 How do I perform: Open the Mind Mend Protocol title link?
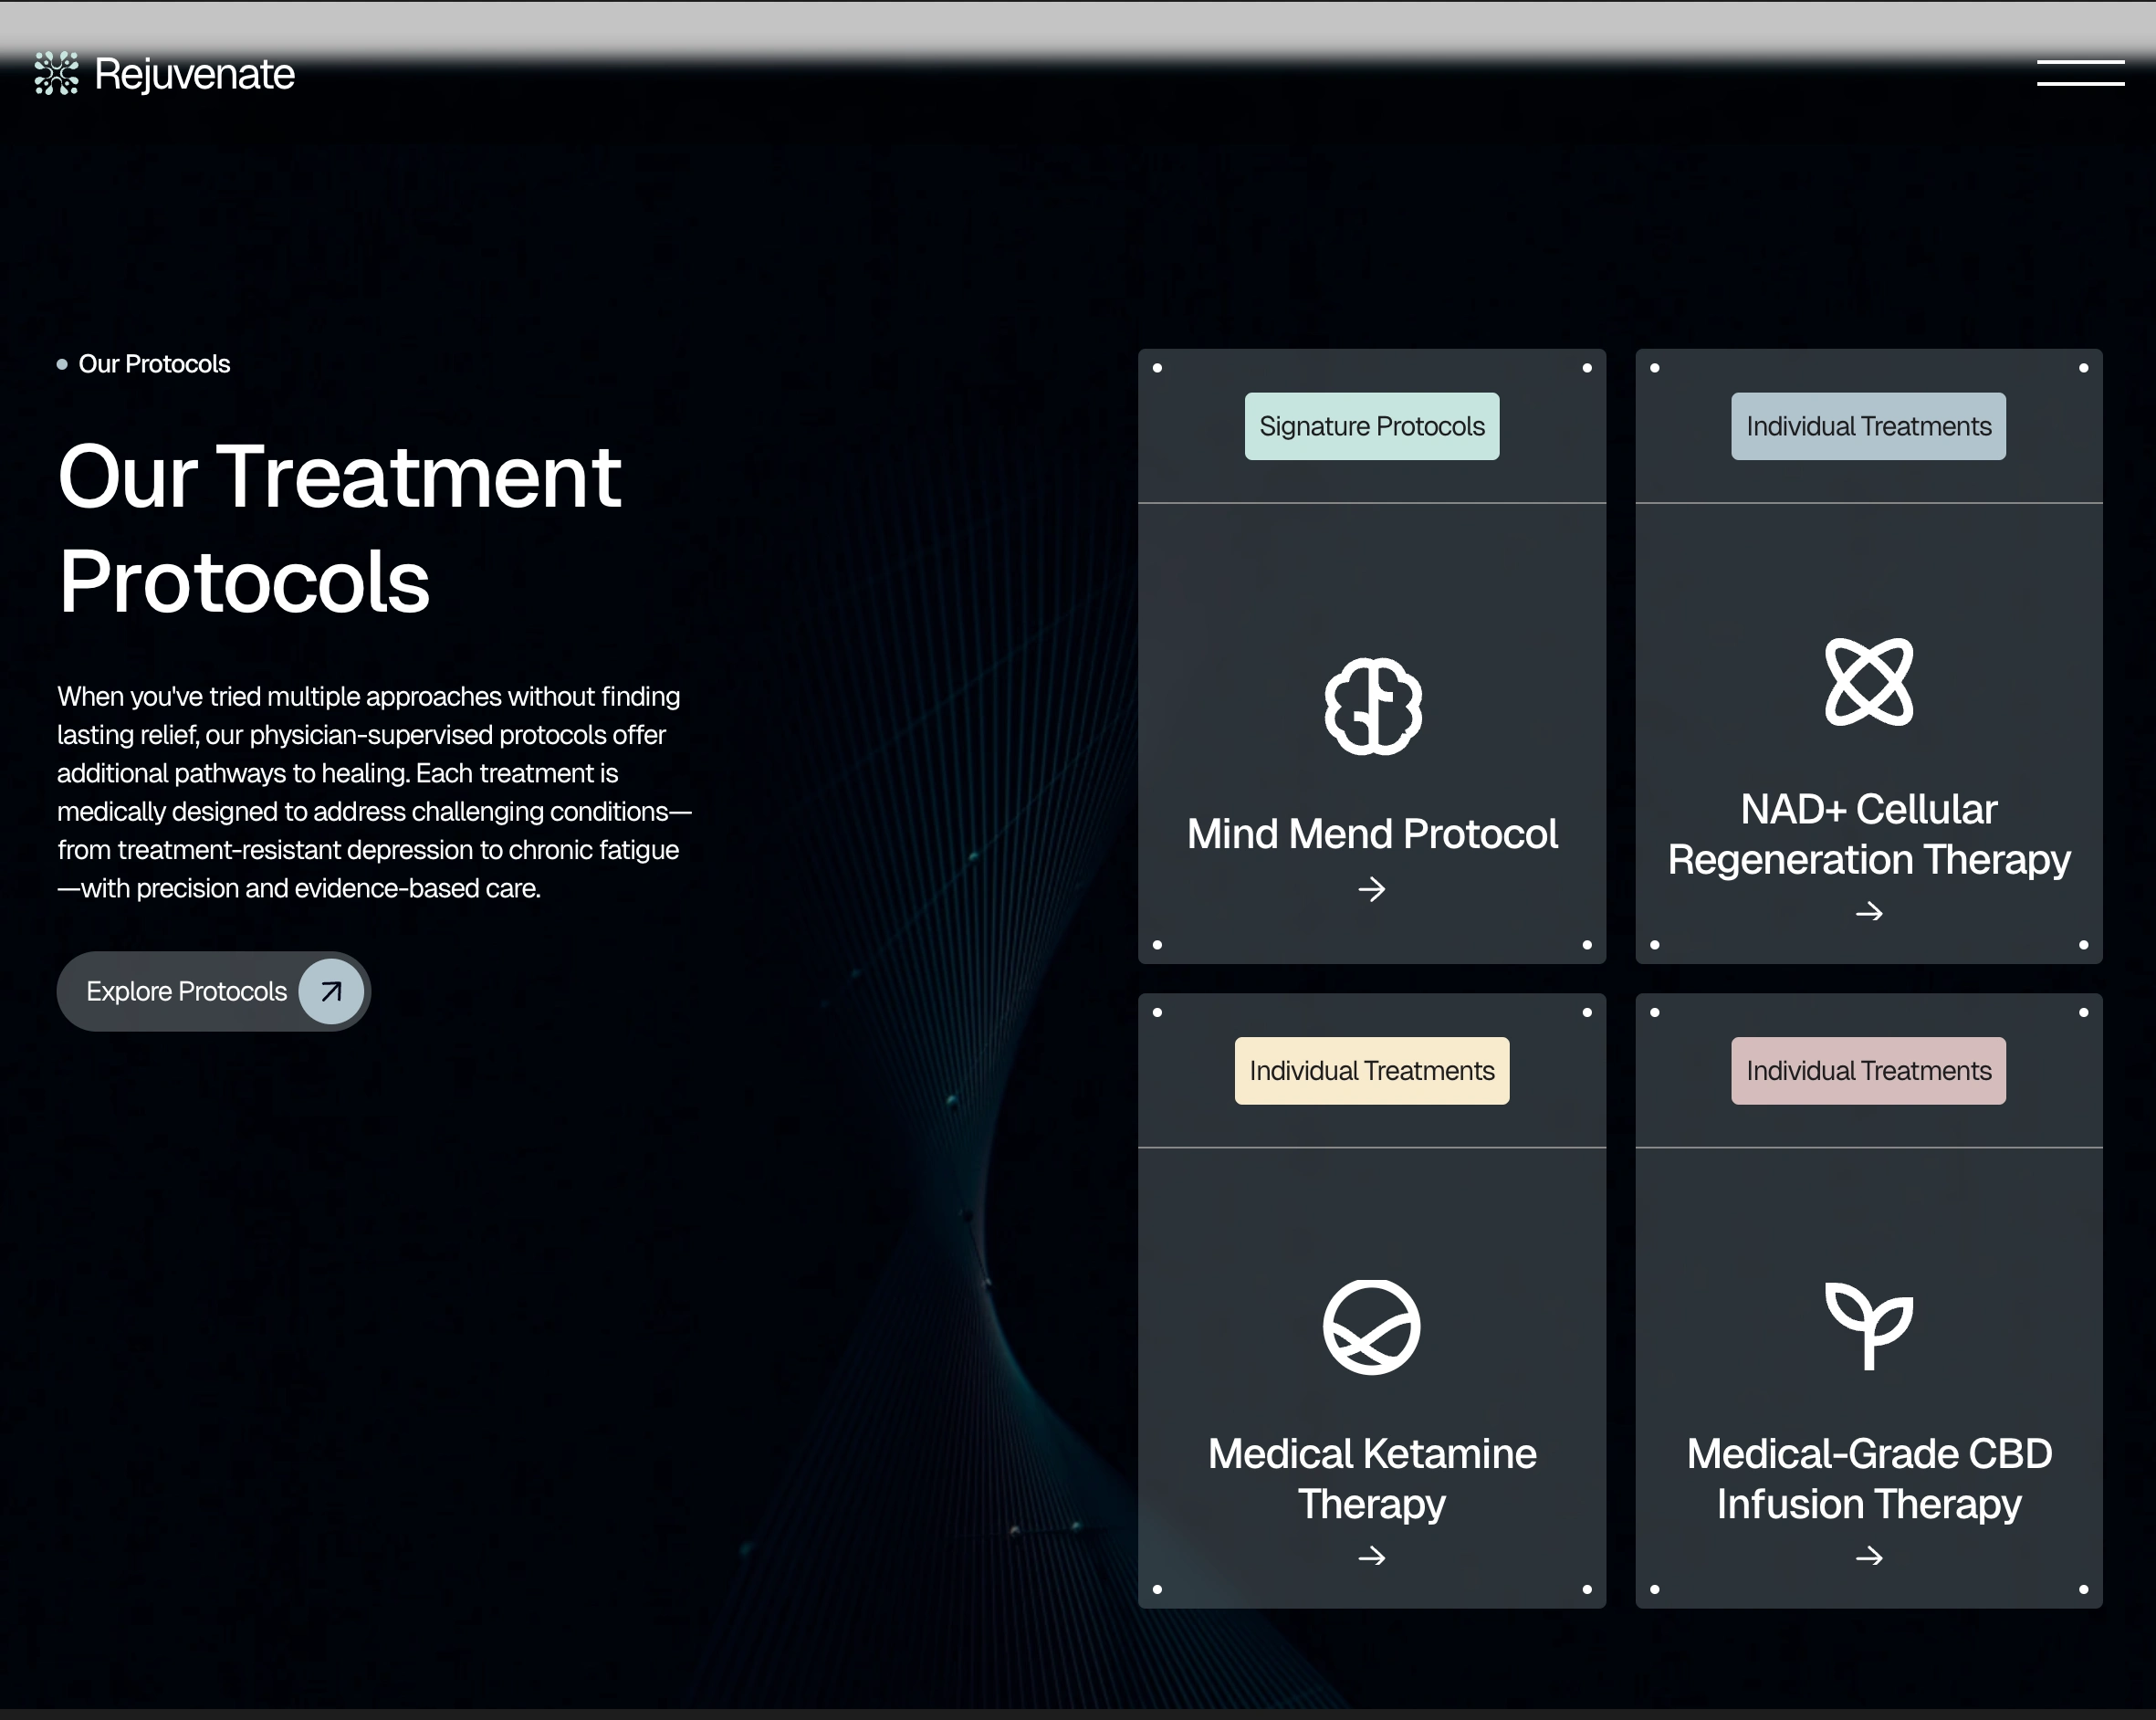click(1372, 834)
